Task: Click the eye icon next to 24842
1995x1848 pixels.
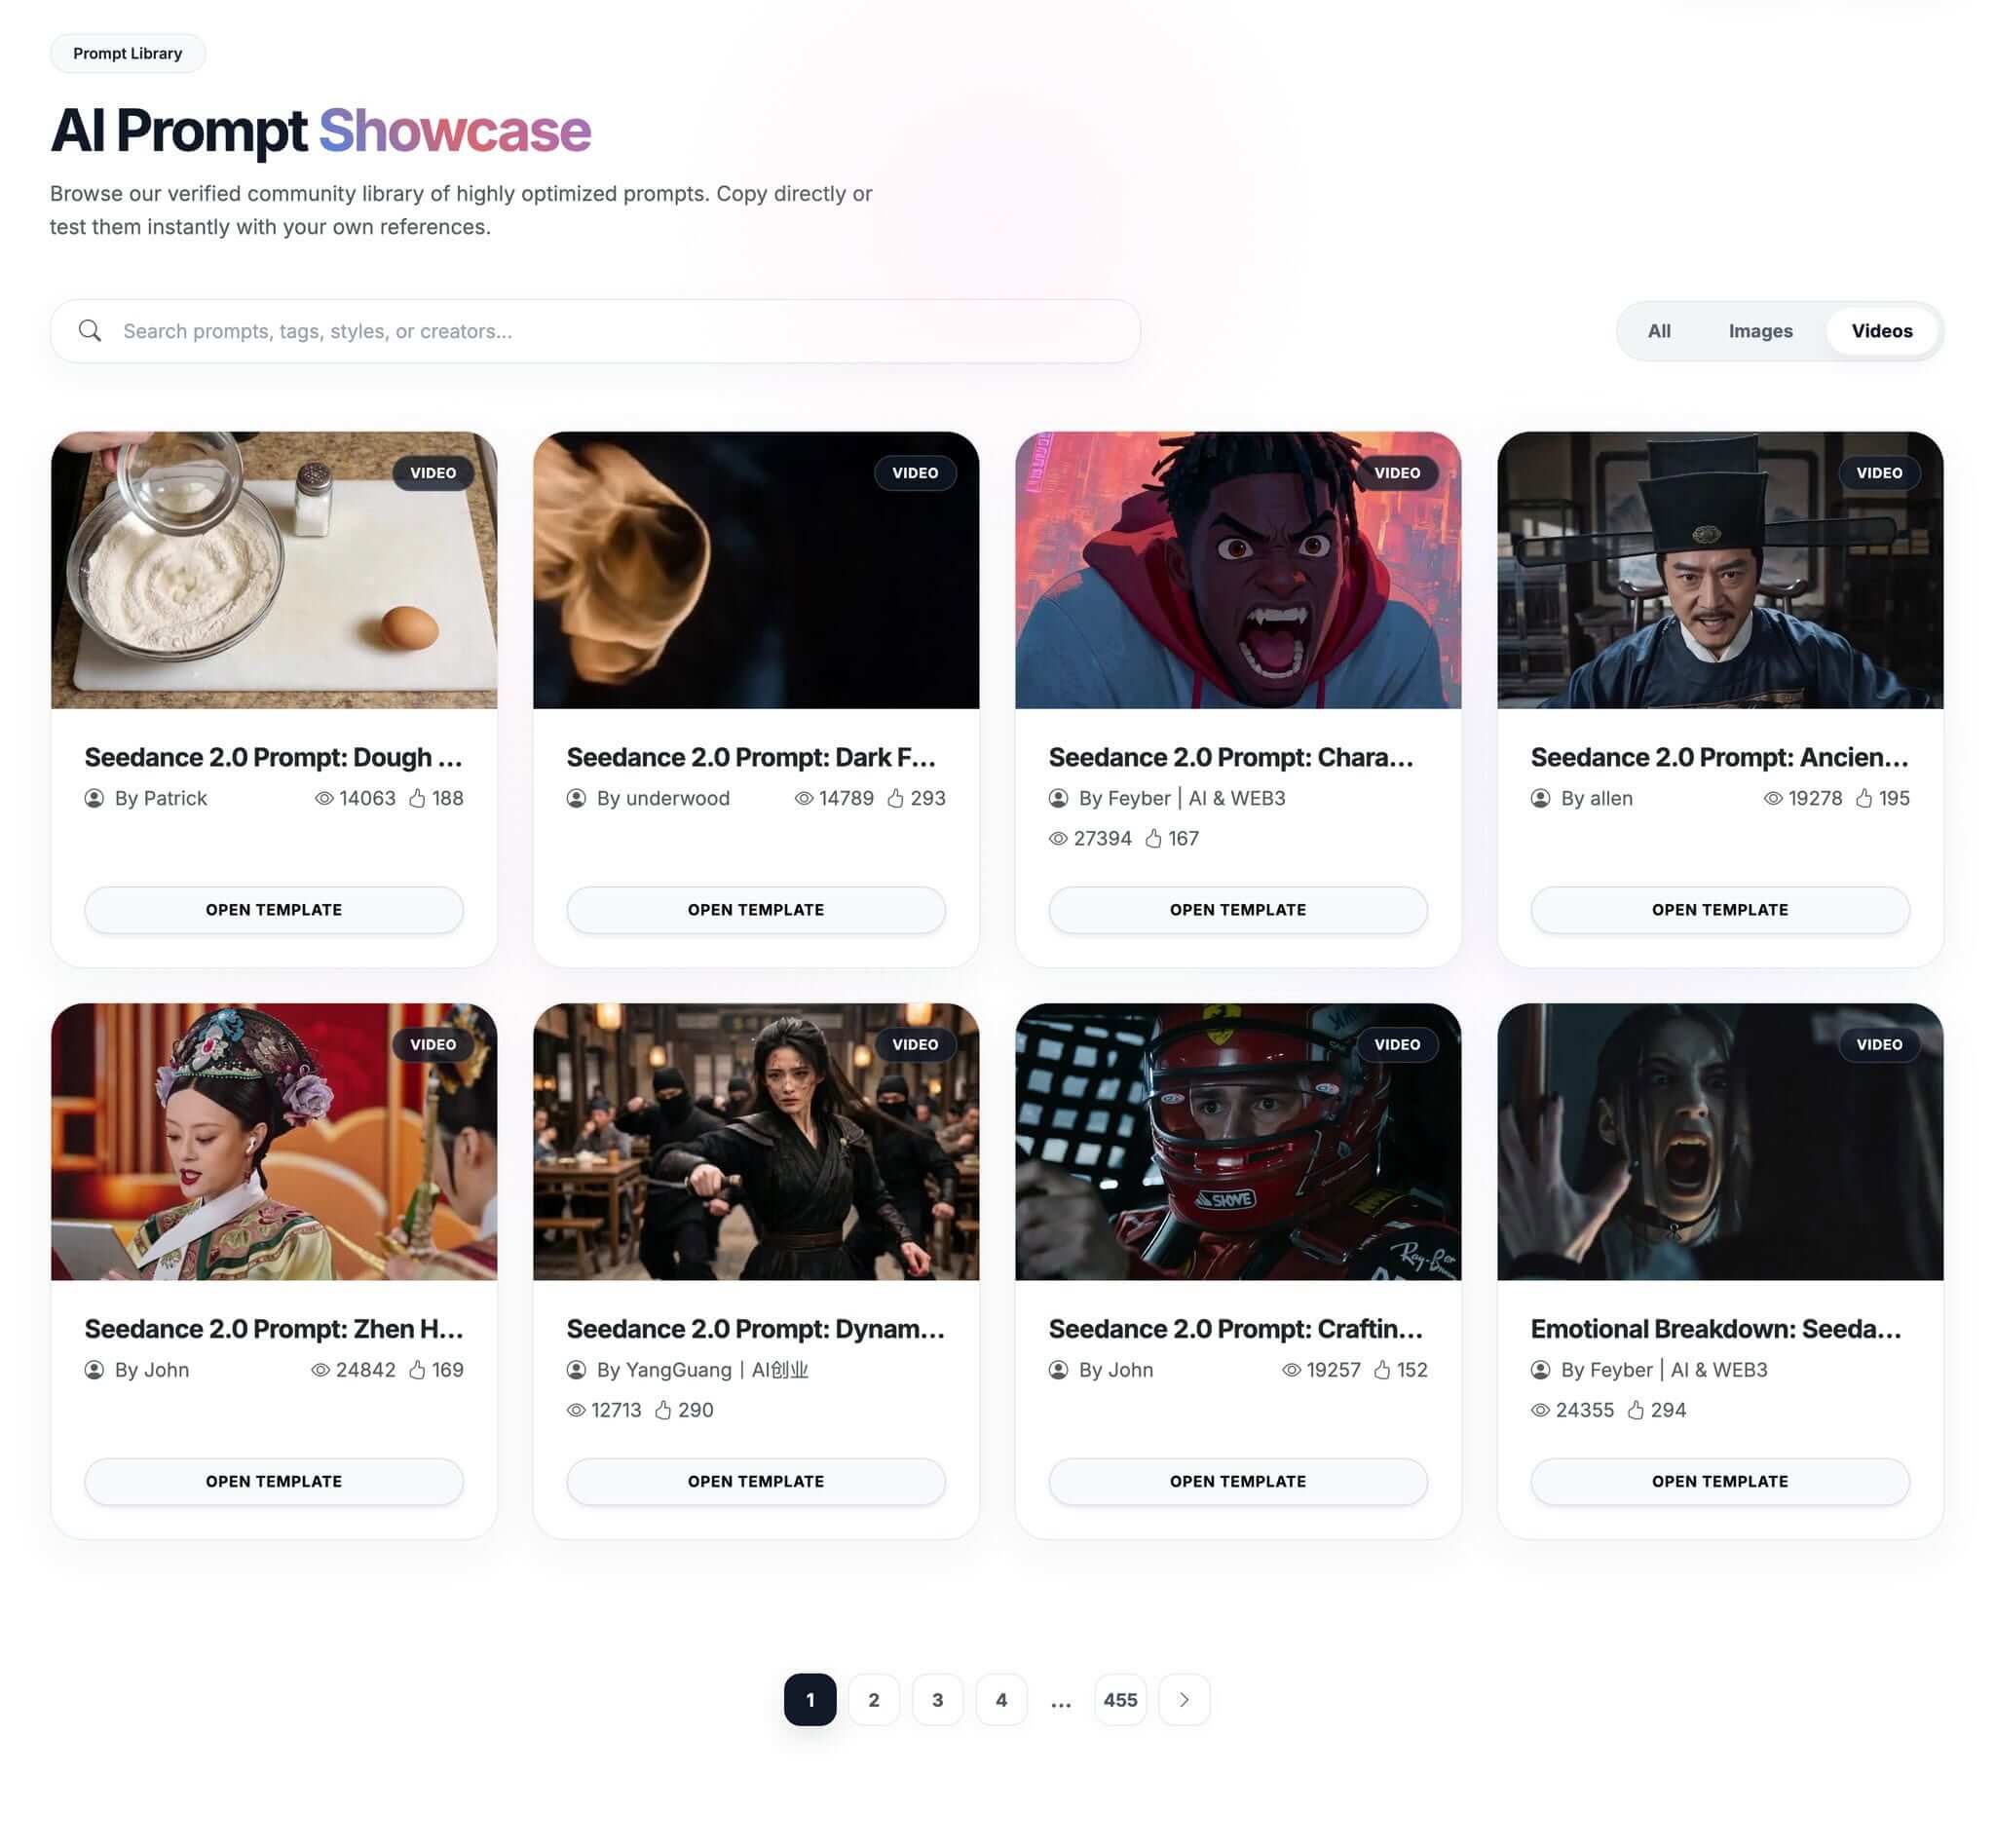Action: (320, 1370)
